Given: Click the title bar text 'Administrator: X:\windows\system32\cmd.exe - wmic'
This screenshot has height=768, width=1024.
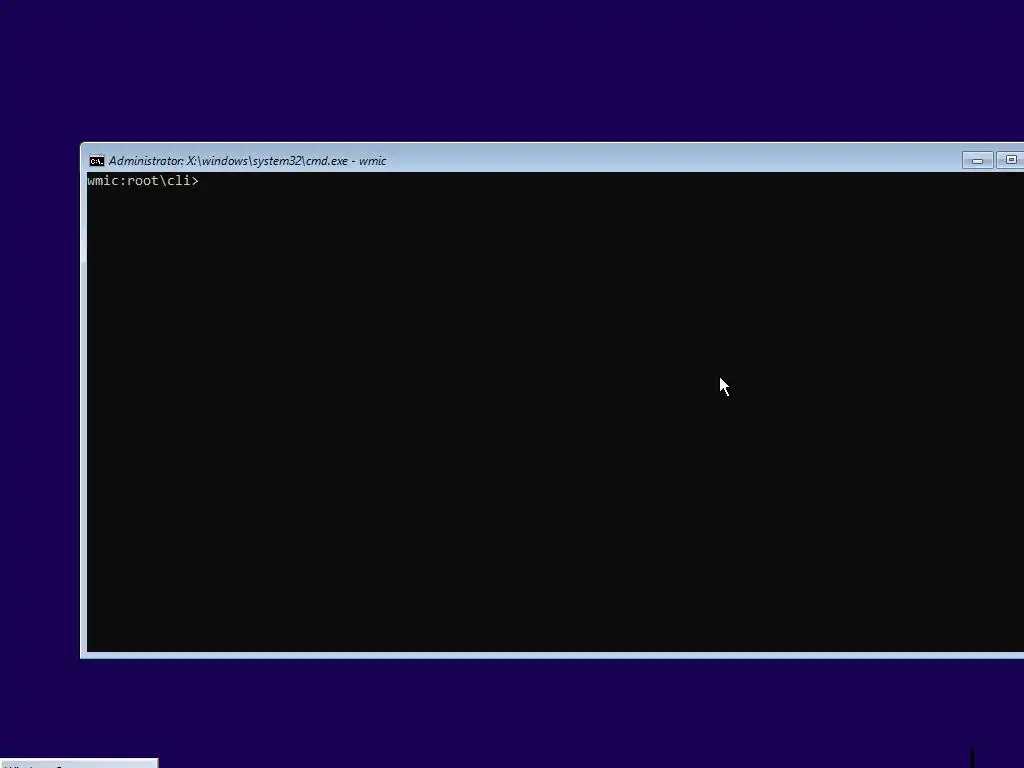Looking at the screenshot, I should pyautogui.click(x=248, y=161).
